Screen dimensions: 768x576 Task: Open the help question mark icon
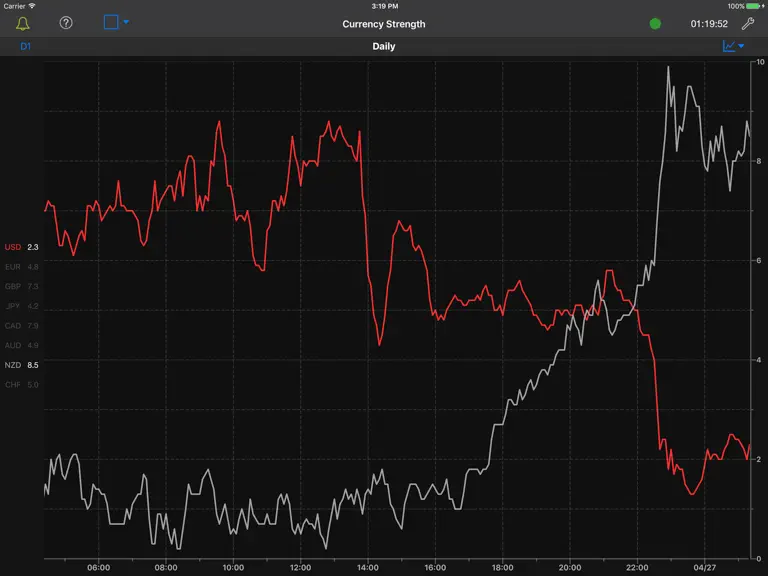click(66, 23)
